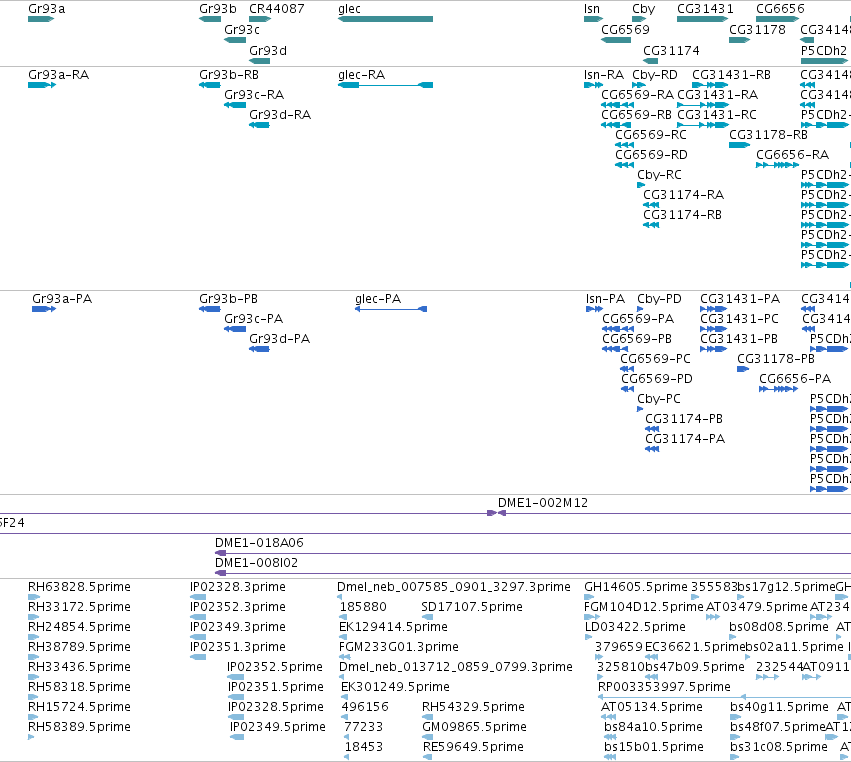851x762 pixels.
Task: Click the Gr93a-RA transcript
Action: [x=58, y=75]
